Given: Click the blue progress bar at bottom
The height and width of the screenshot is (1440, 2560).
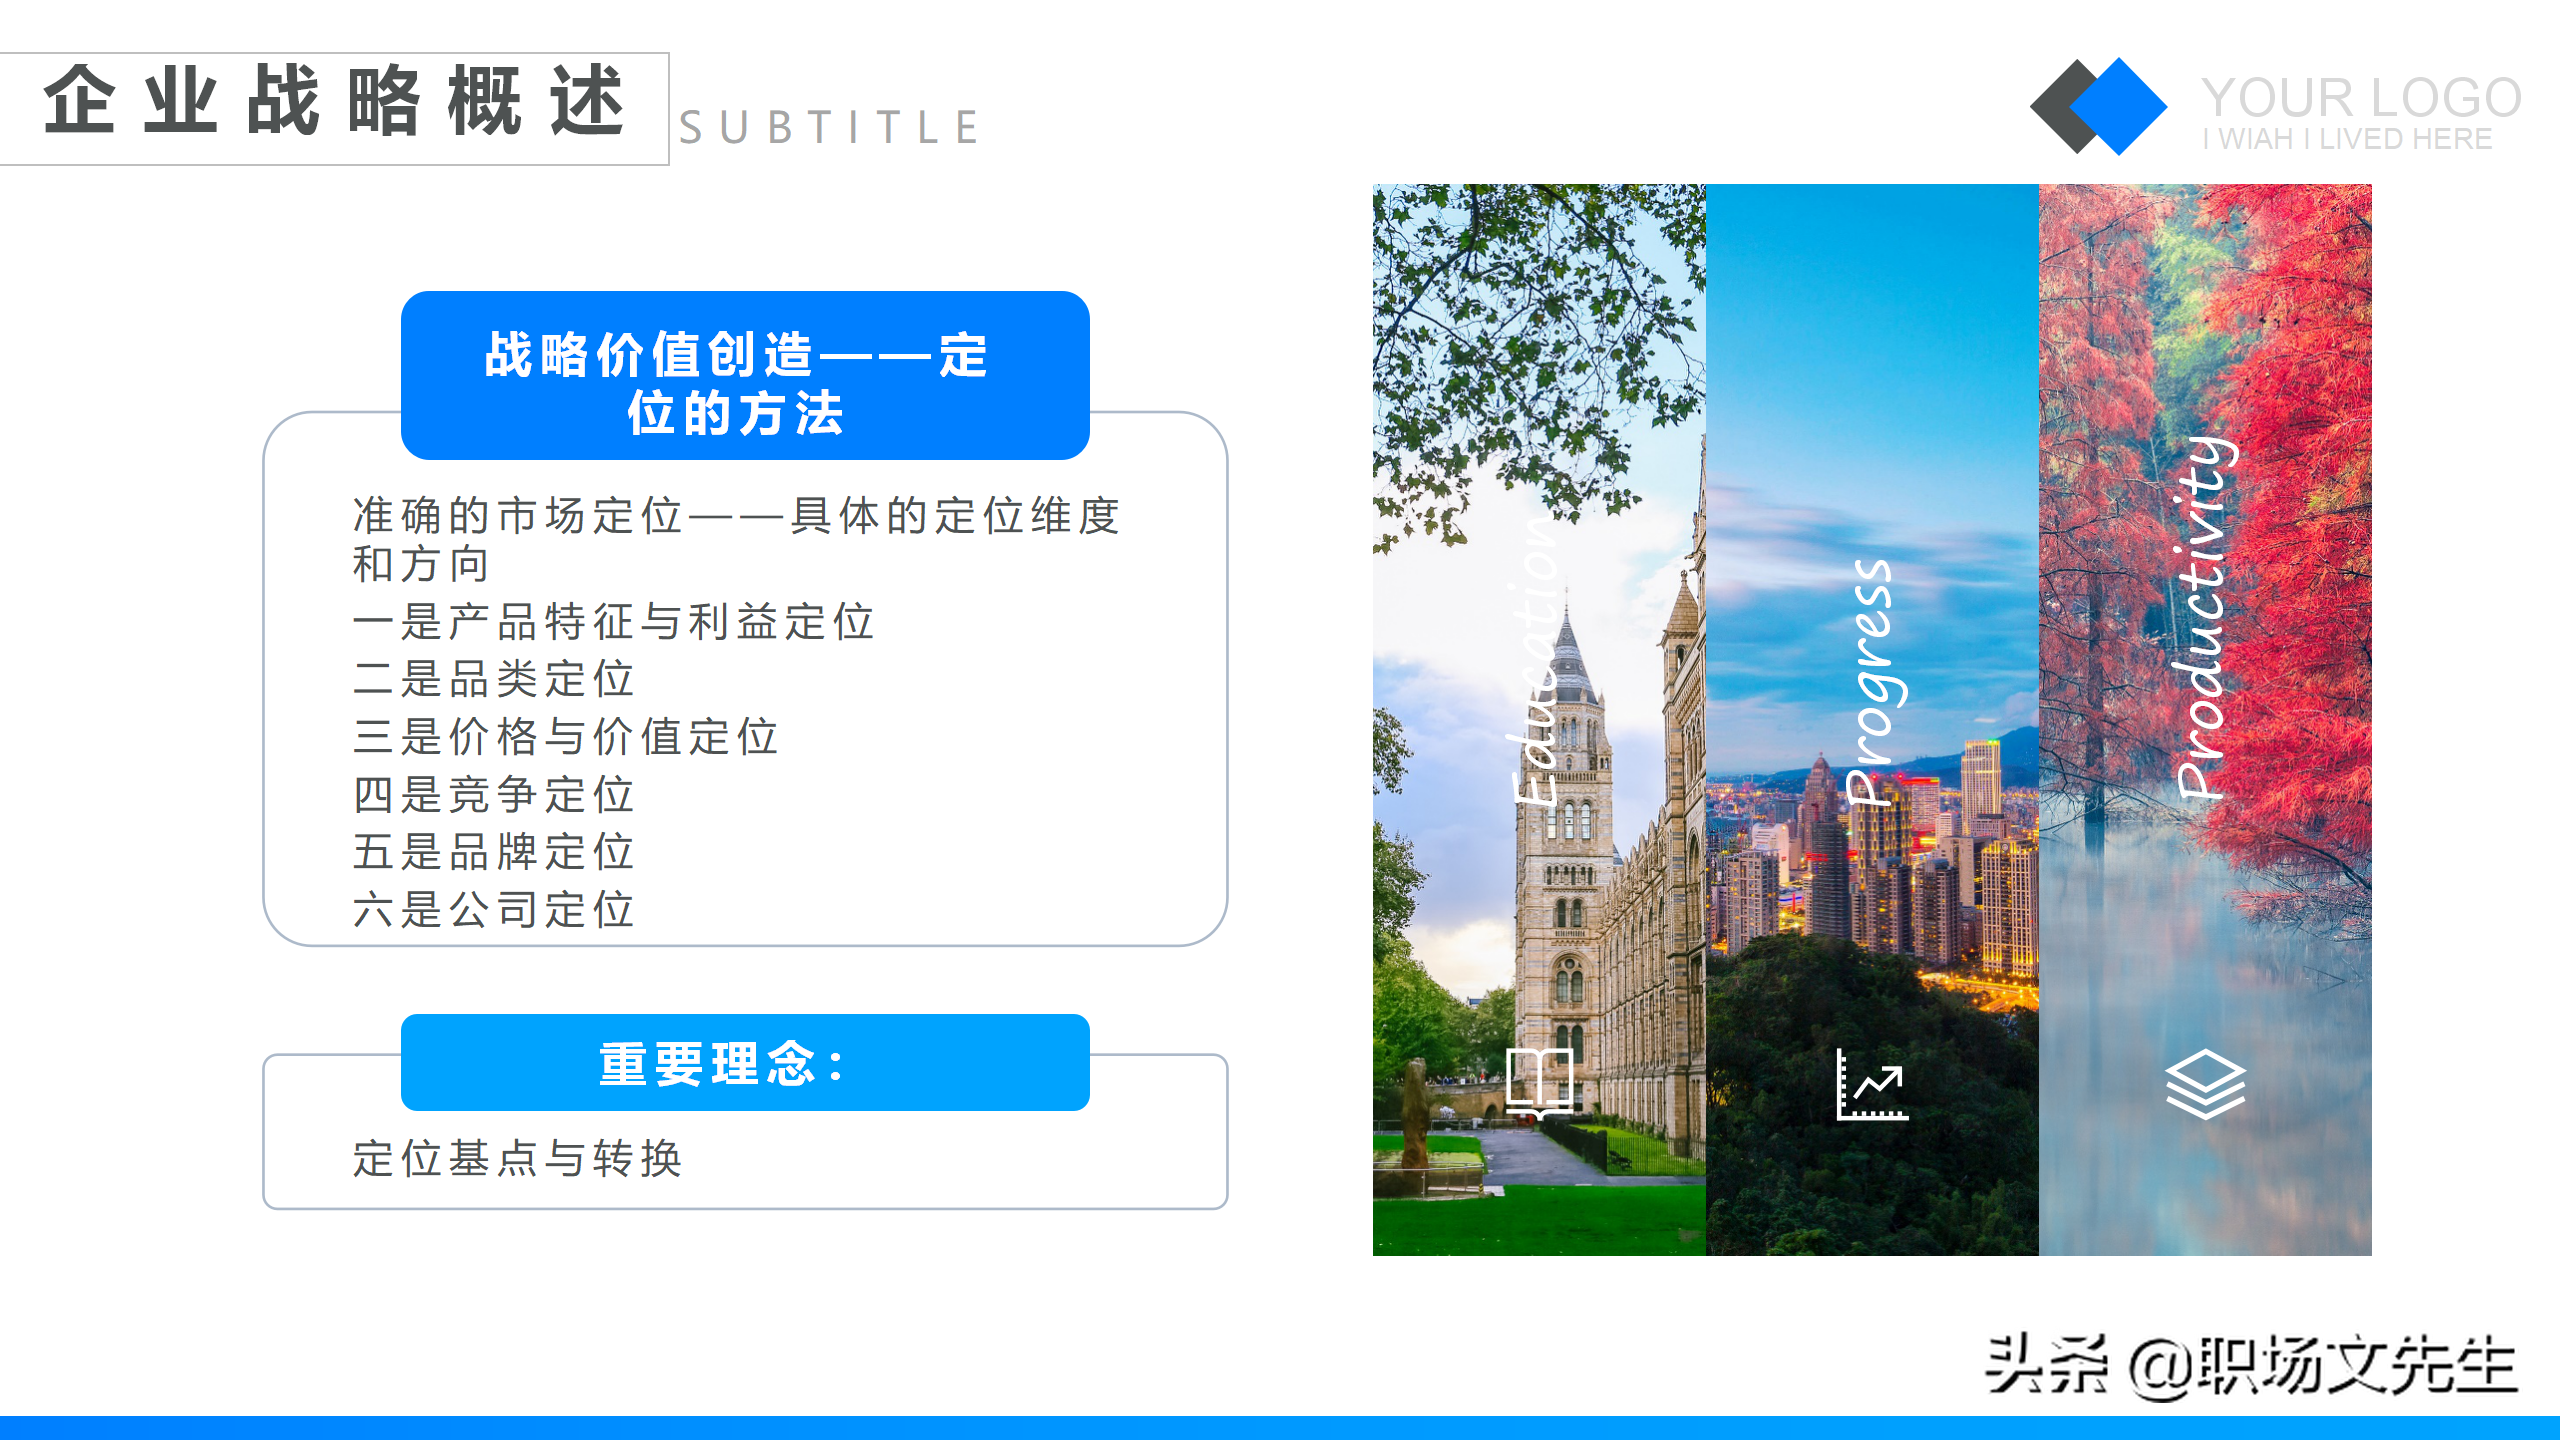Looking at the screenshot, I should click(1280, 1430).
